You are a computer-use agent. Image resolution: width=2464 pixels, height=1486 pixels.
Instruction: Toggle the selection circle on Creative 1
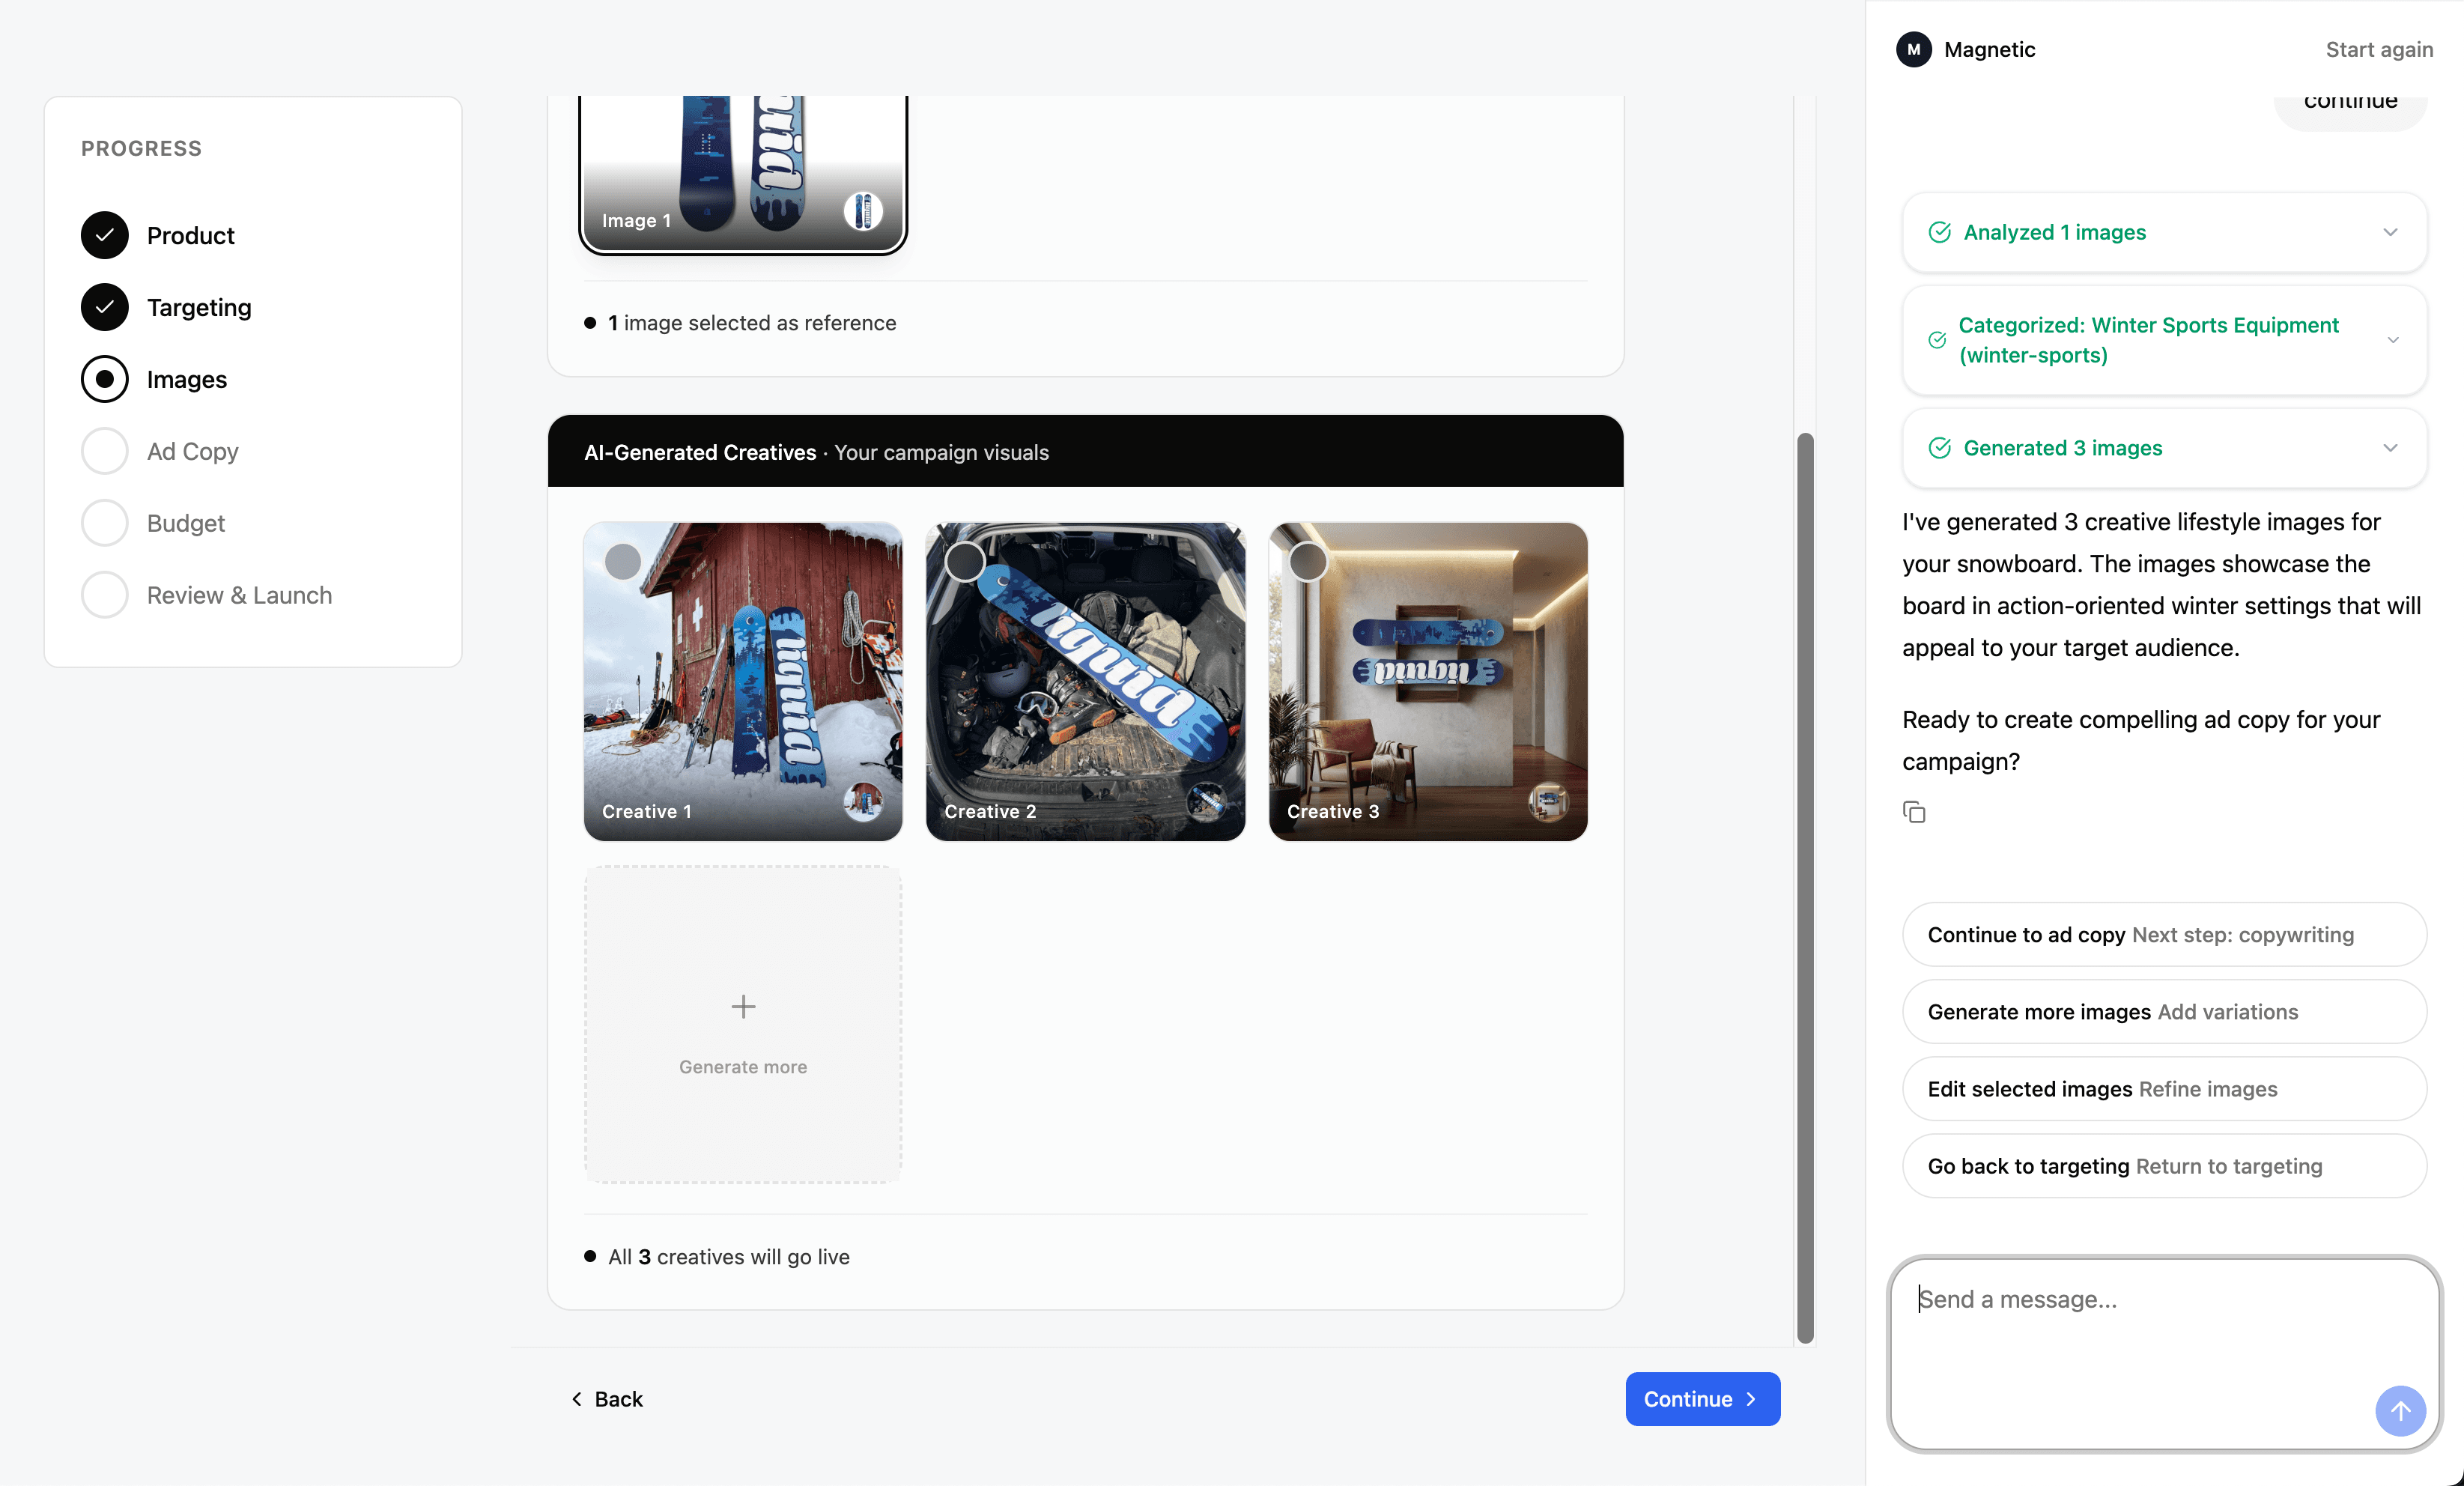pos(623,562)
